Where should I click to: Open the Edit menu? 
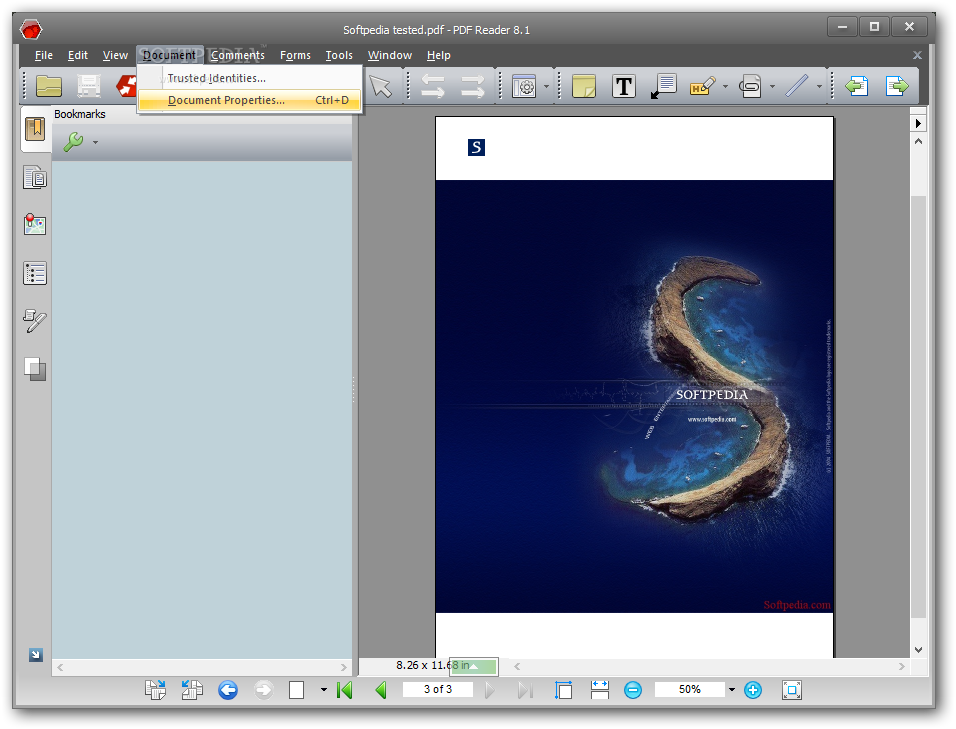click(x=77, y=55)
